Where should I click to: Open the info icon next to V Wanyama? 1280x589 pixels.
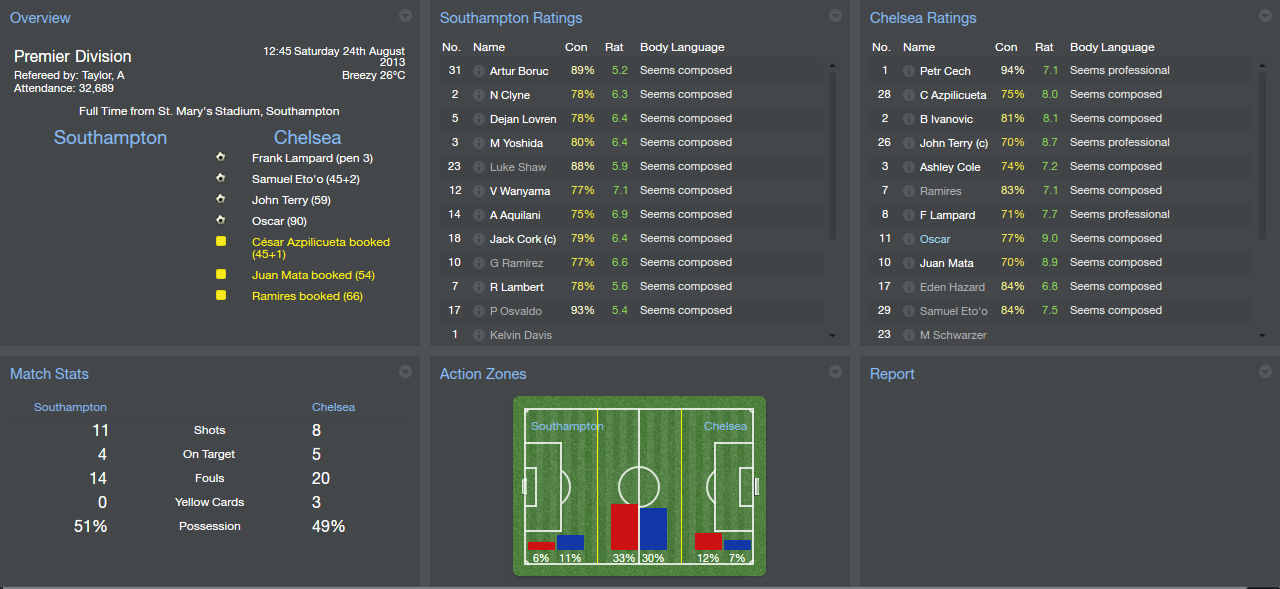478,191
